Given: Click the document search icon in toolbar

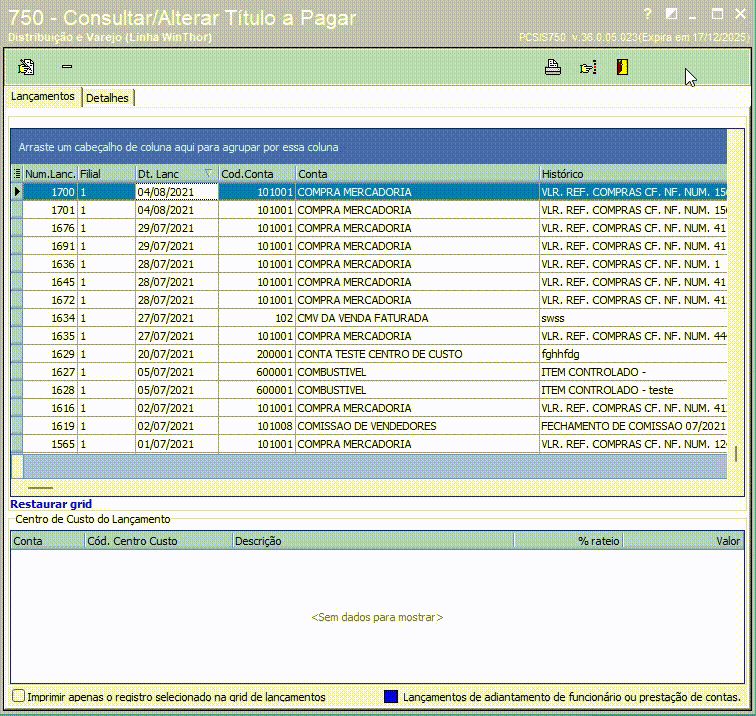Looking at the screenshot, I should pyautogui.click(x=27, y=67).
